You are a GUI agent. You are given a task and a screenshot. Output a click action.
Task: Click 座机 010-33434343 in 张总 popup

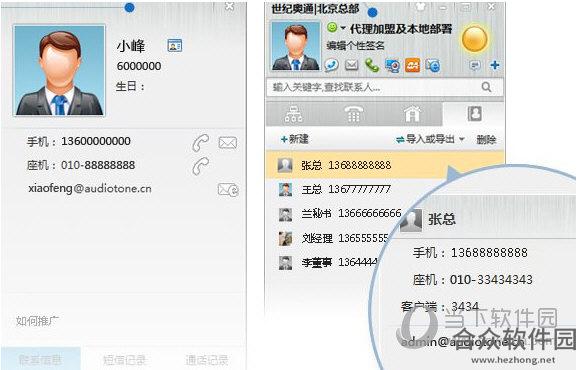coord(473,280)
